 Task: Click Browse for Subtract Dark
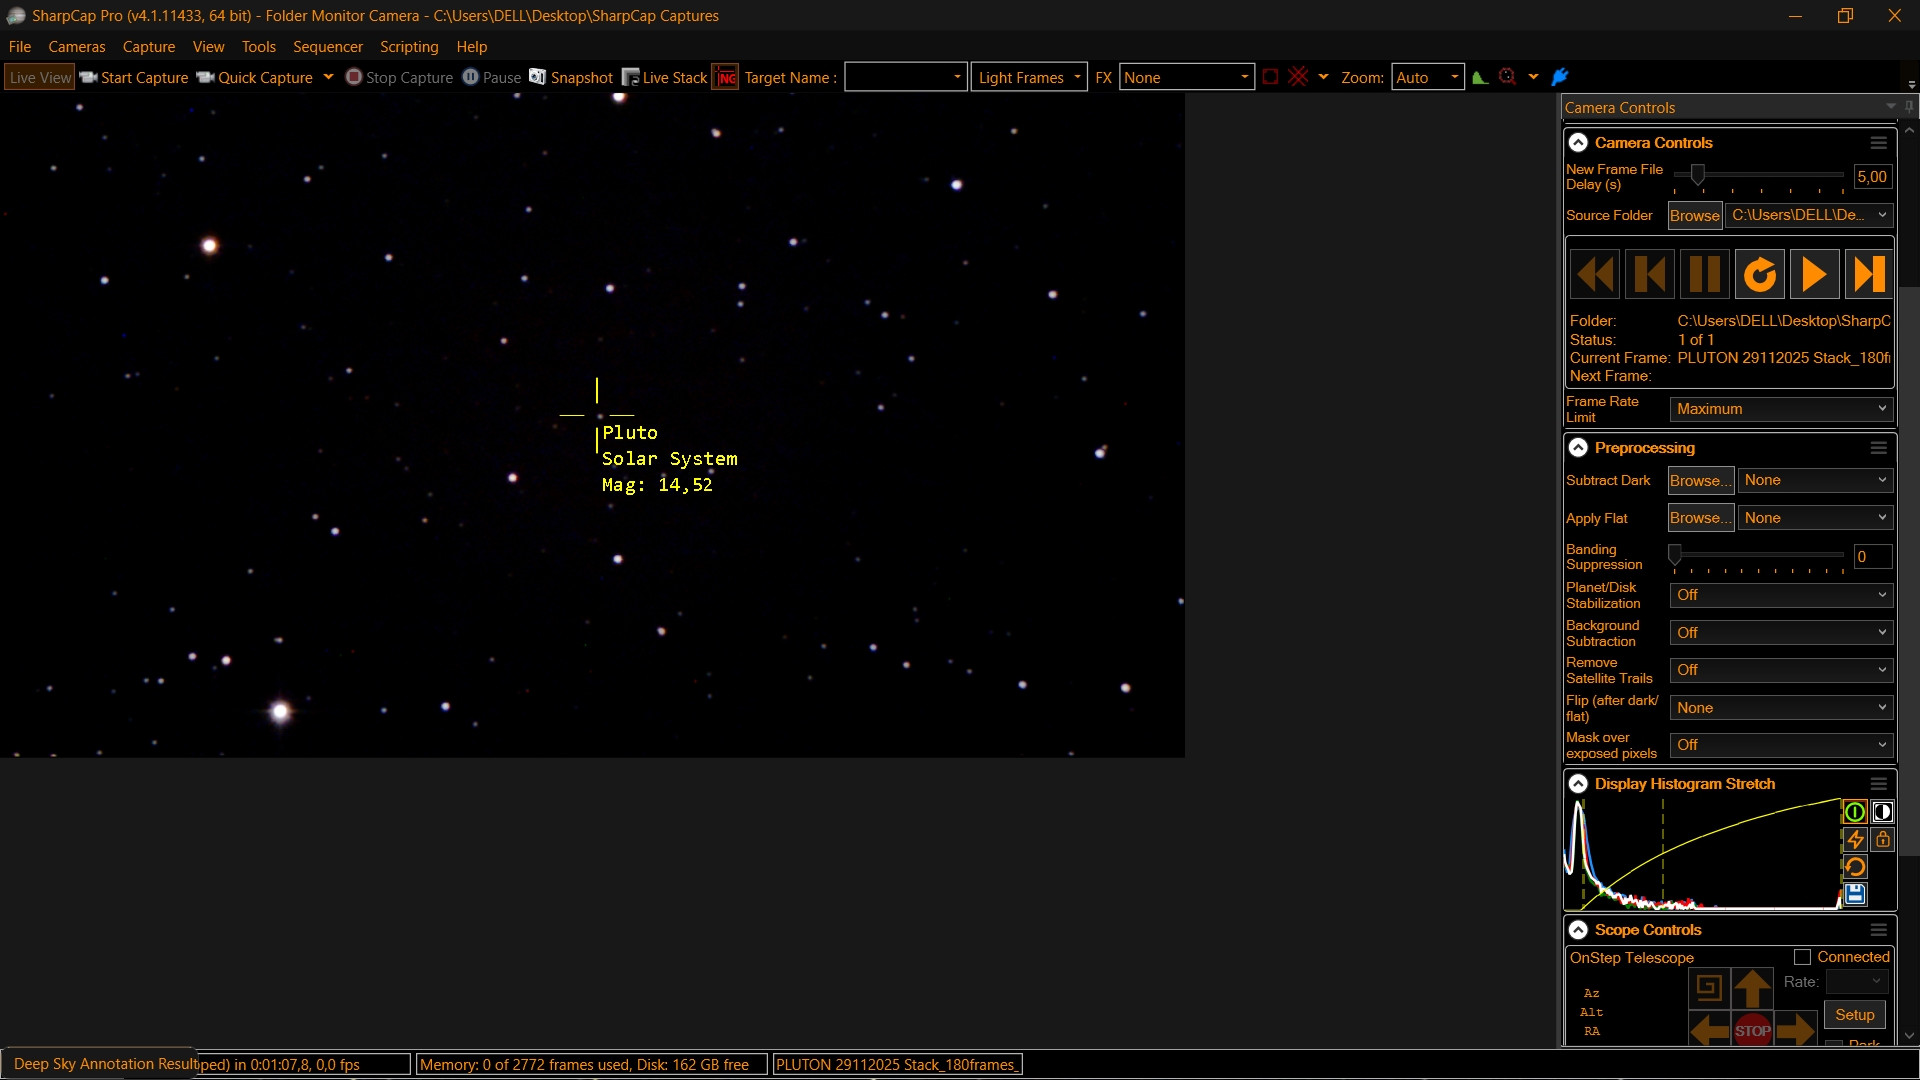pos(1701,481)
